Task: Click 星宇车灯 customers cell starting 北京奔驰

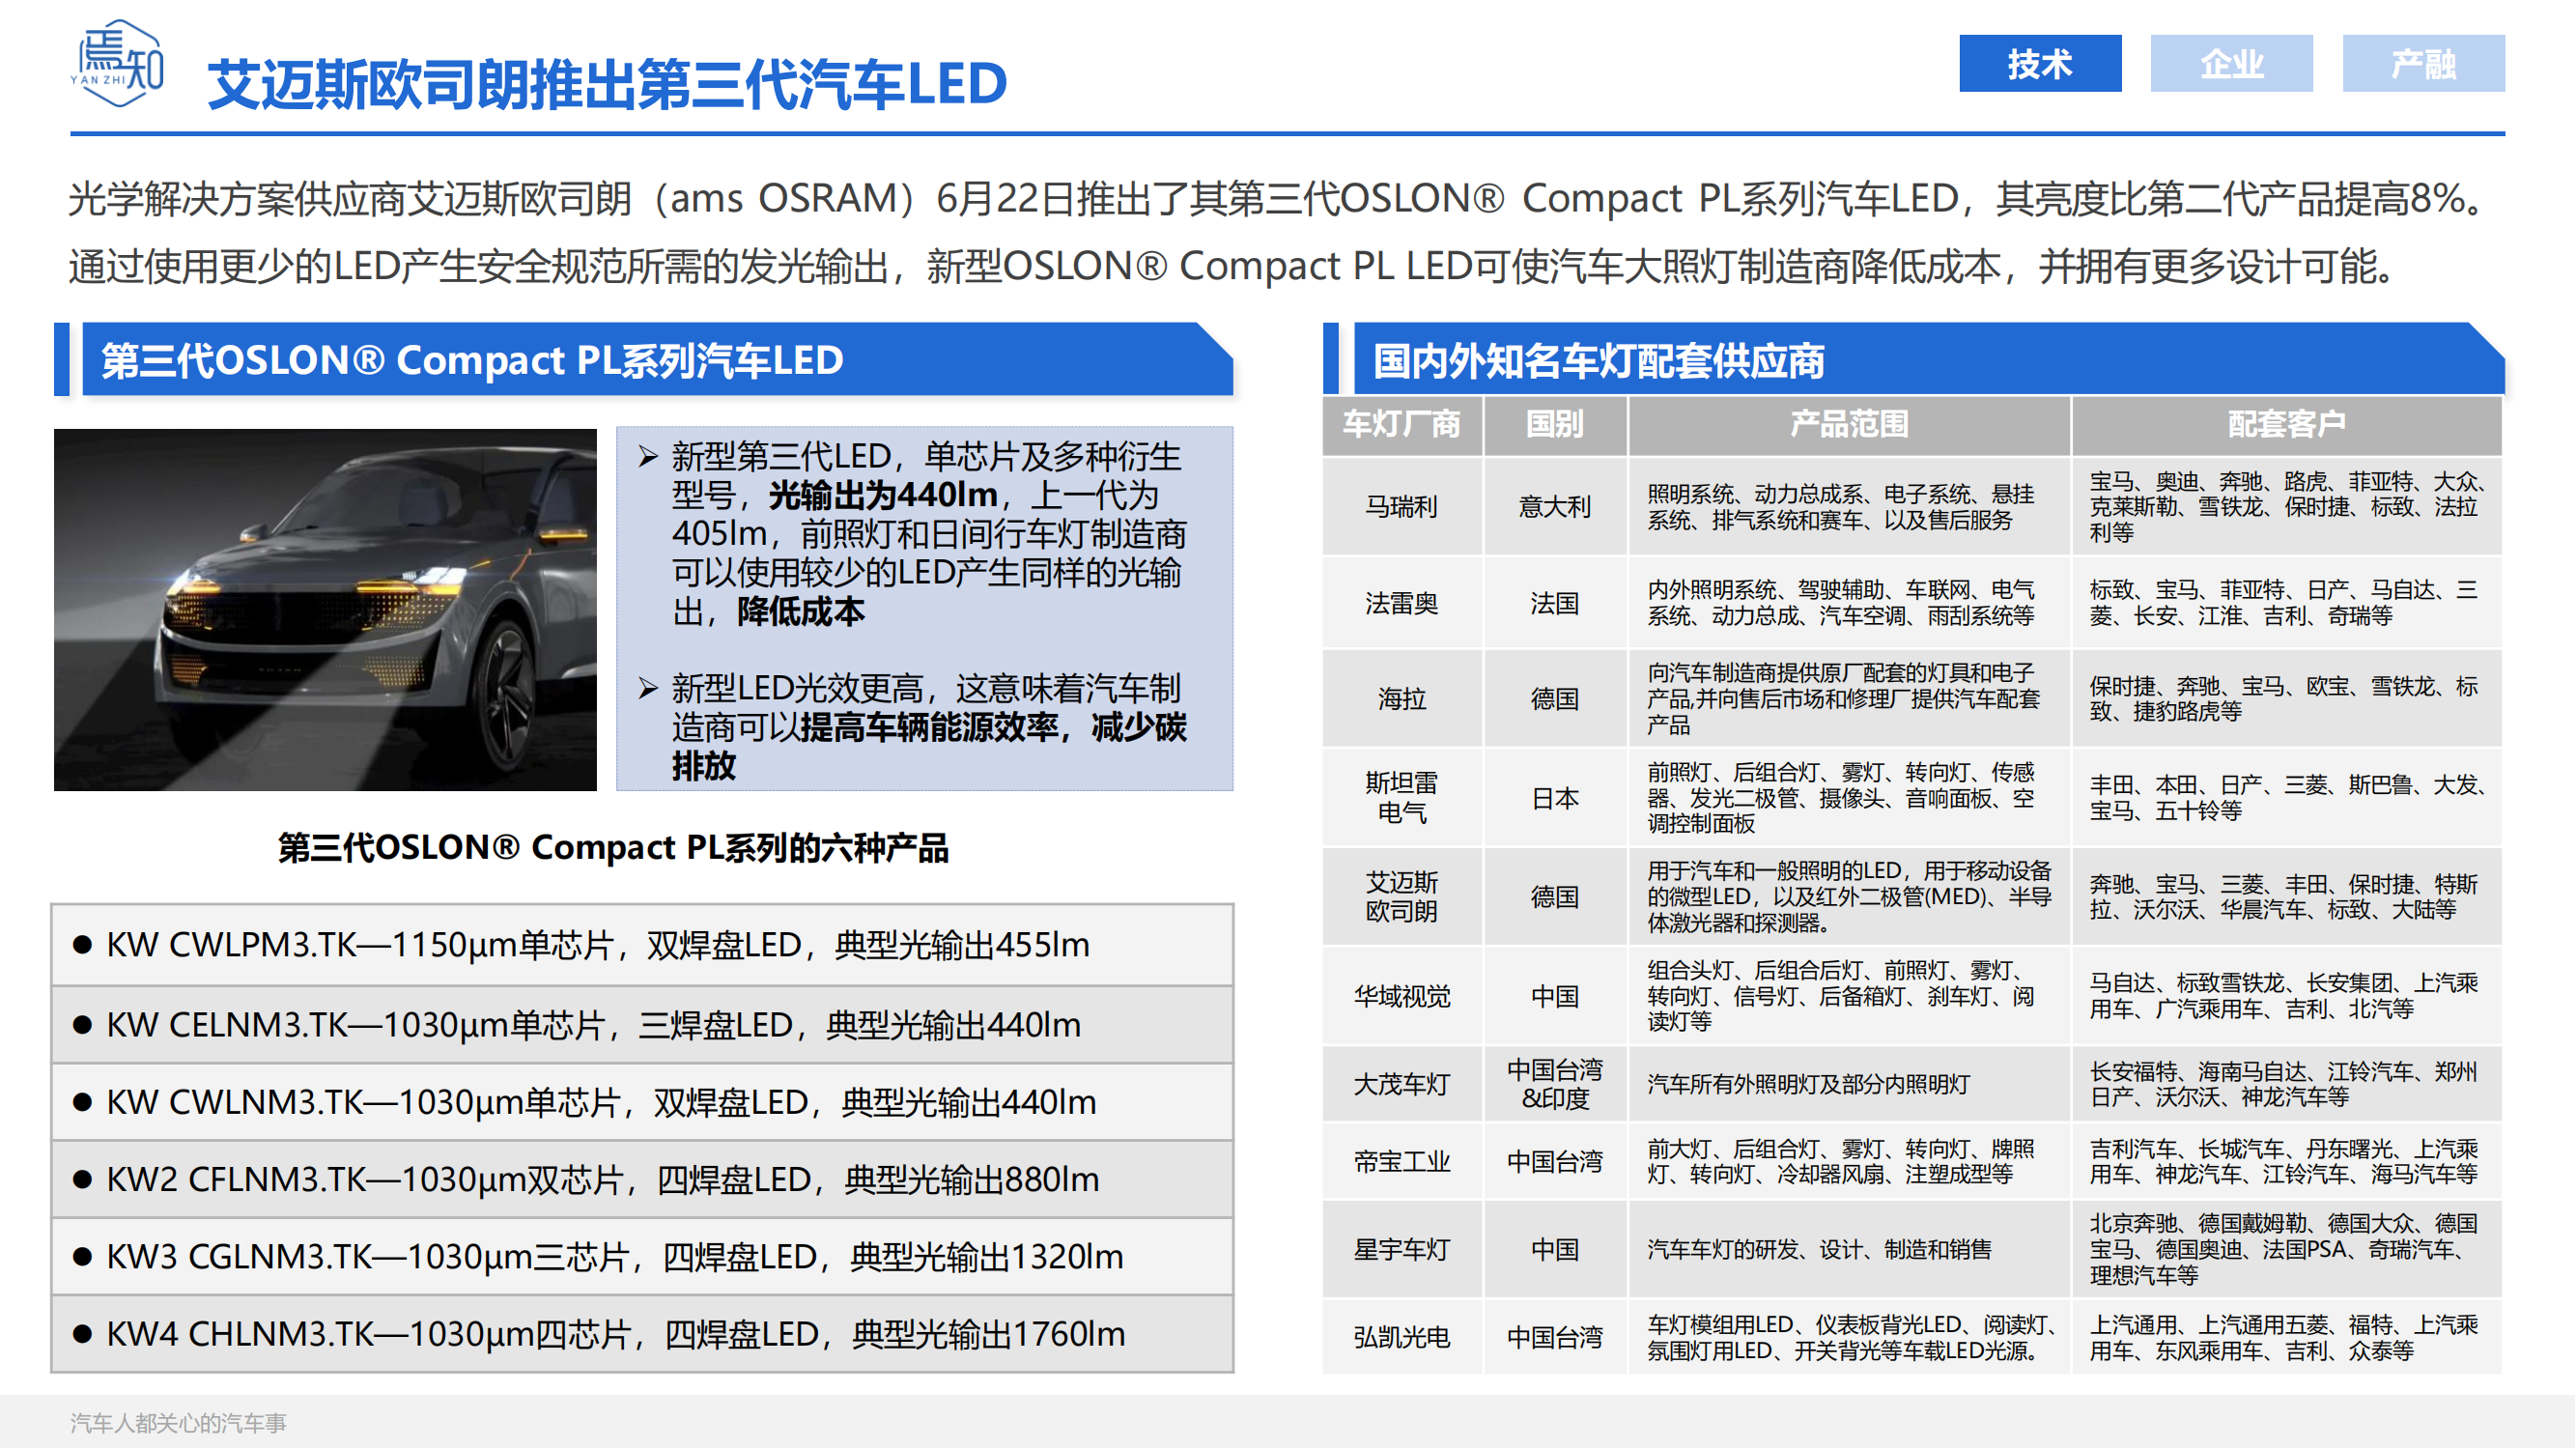Action: (x=2287, y=1250)
